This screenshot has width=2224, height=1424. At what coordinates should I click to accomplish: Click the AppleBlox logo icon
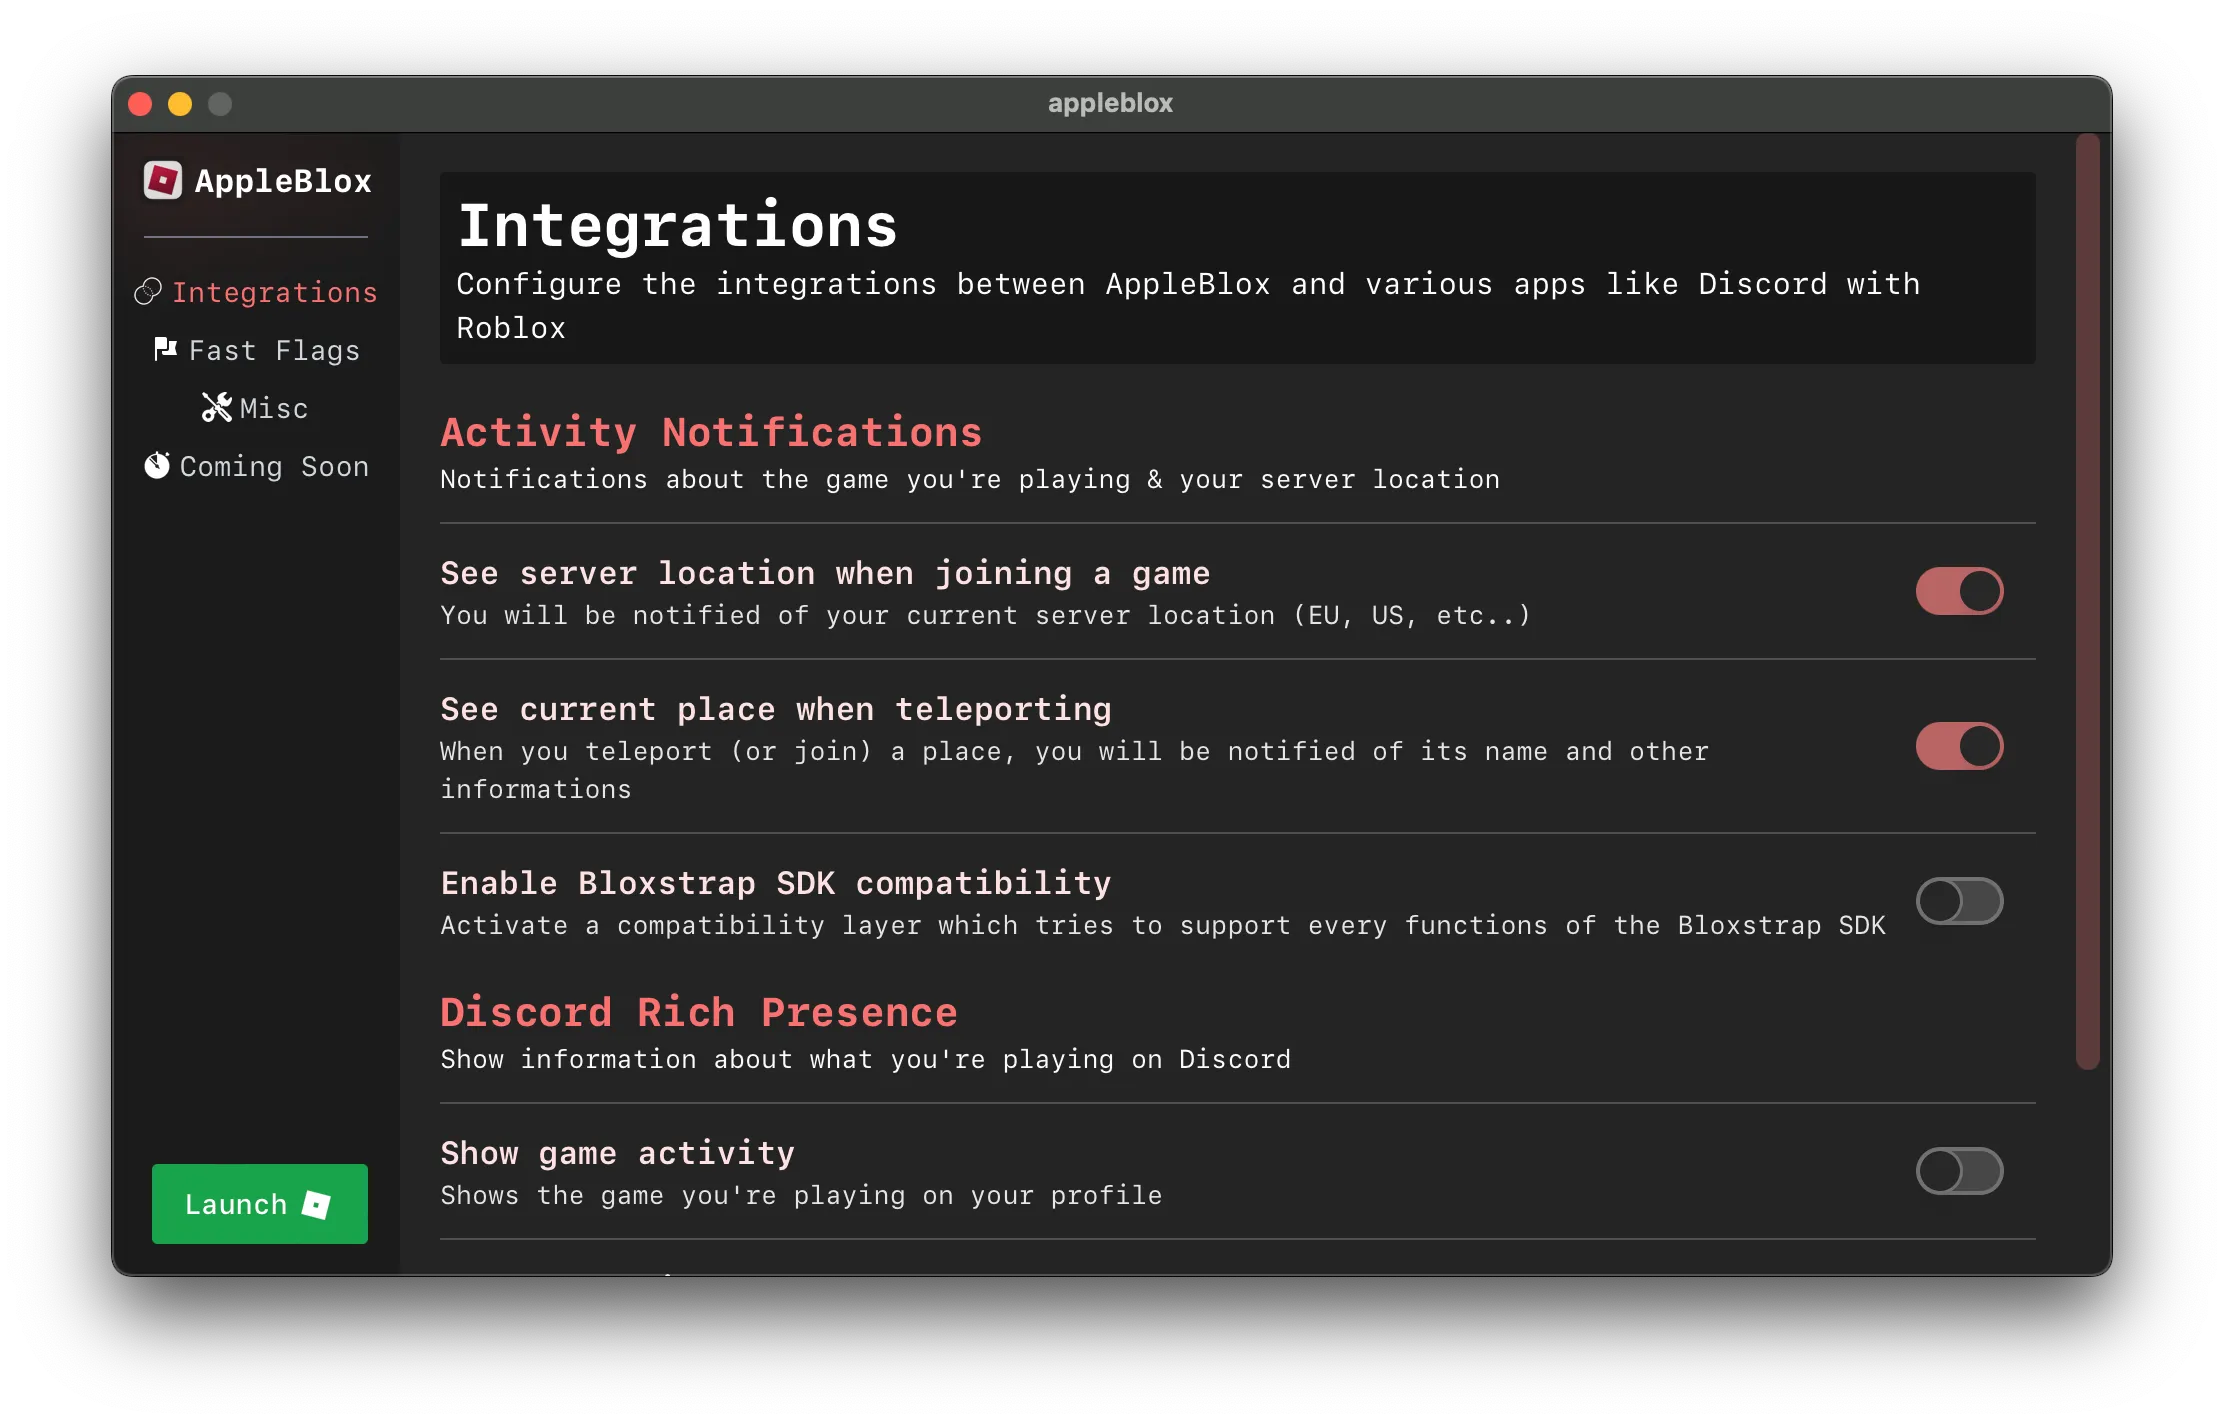162,181
